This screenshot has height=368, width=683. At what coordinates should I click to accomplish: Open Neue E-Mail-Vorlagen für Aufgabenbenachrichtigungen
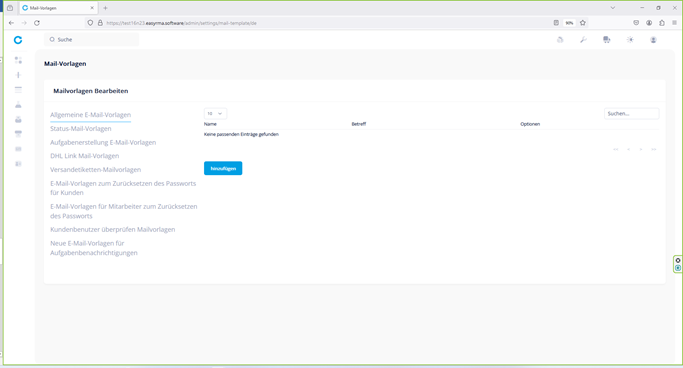tap(94, 248)
